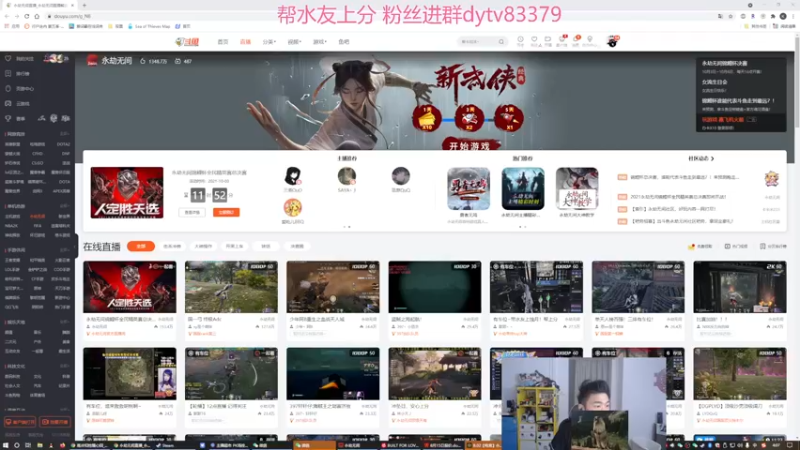
Task: Open the 大神教学 hot recommendation thumbnail
Action: (x=577, y=189)
